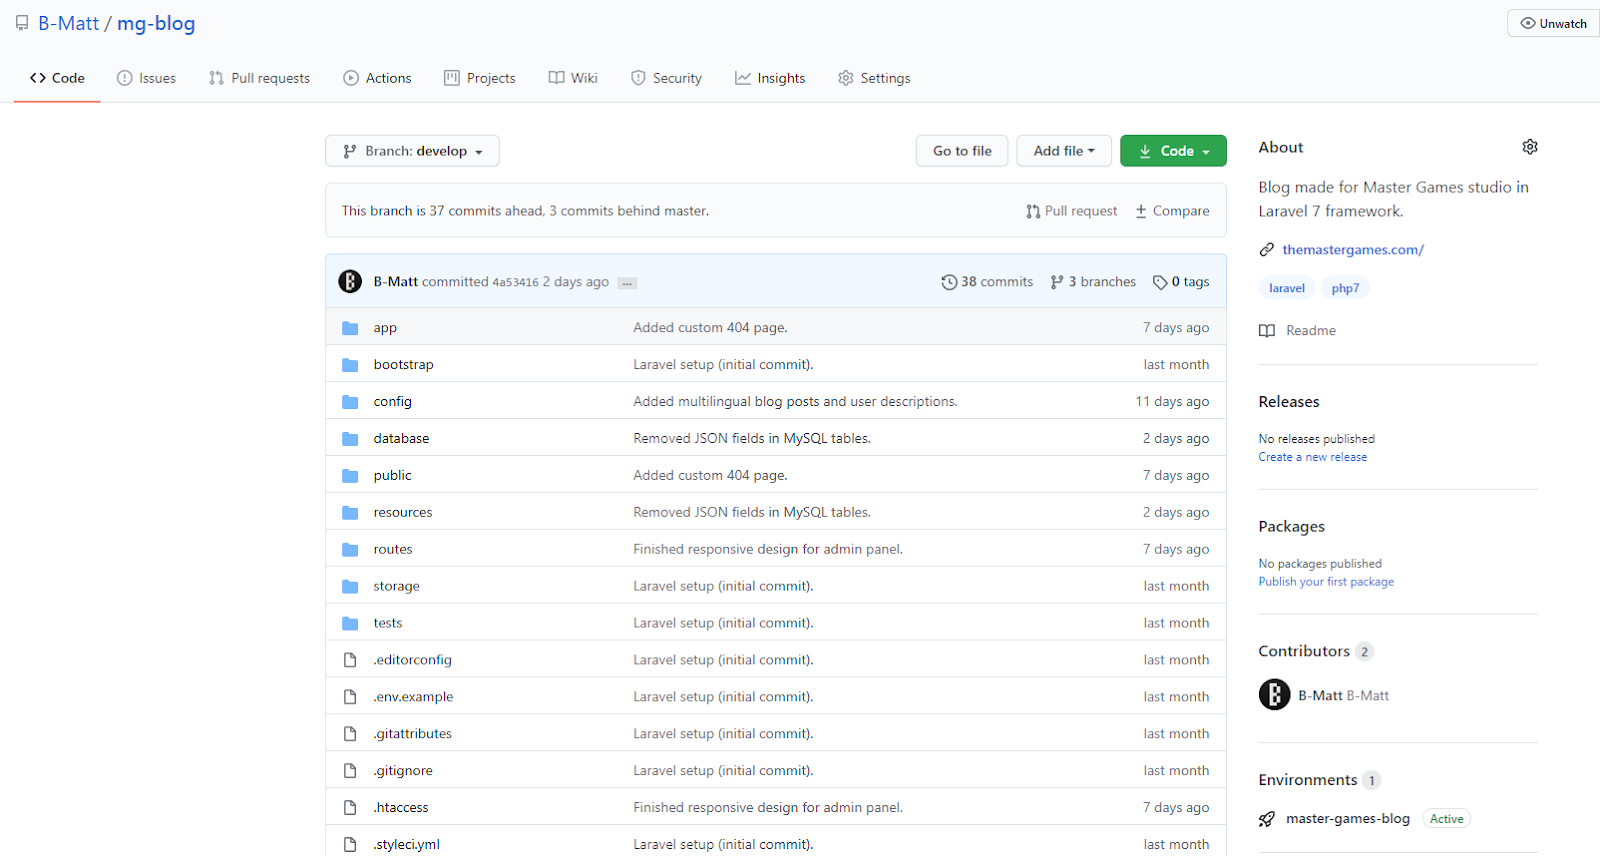The width and height of the screenshot is (1600, 856).
Task: Click the routes folder icon
Action: (350, 550)
